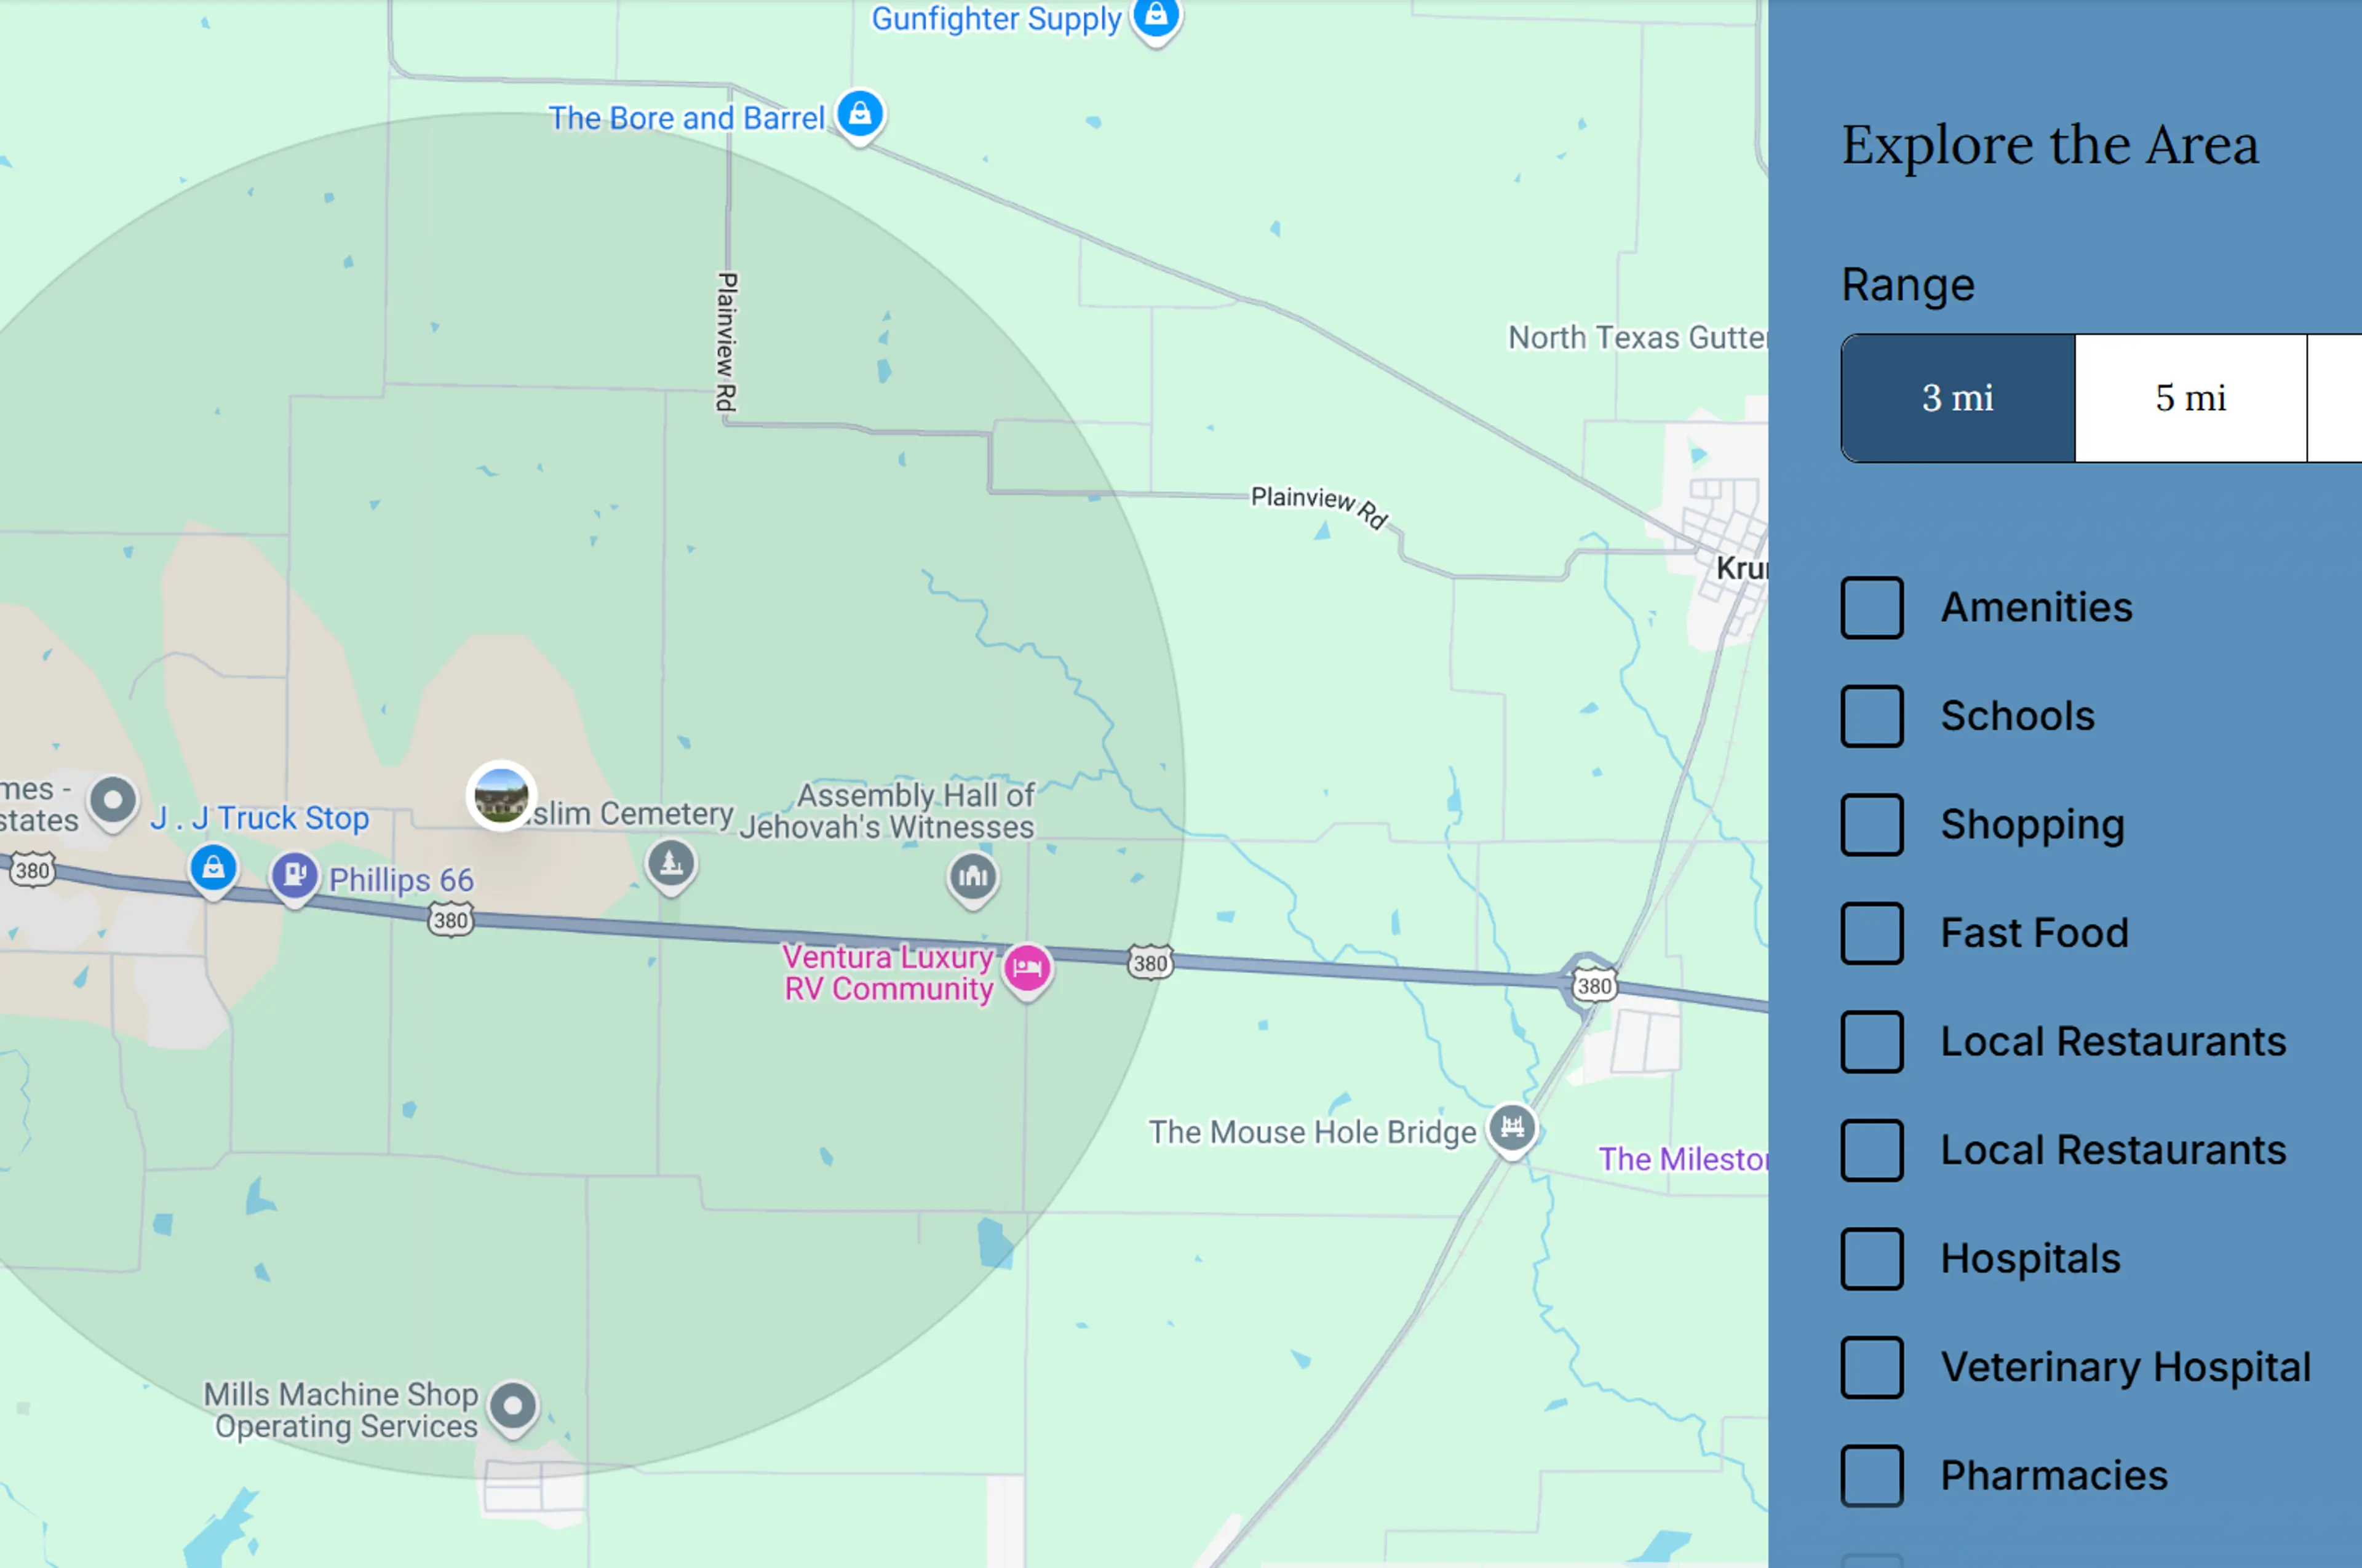The height and width of the screenshot is (1568, 2362).
Task: Enable the Amenities checkbox
Action: pyautogui.click(x=1871, y=607)
